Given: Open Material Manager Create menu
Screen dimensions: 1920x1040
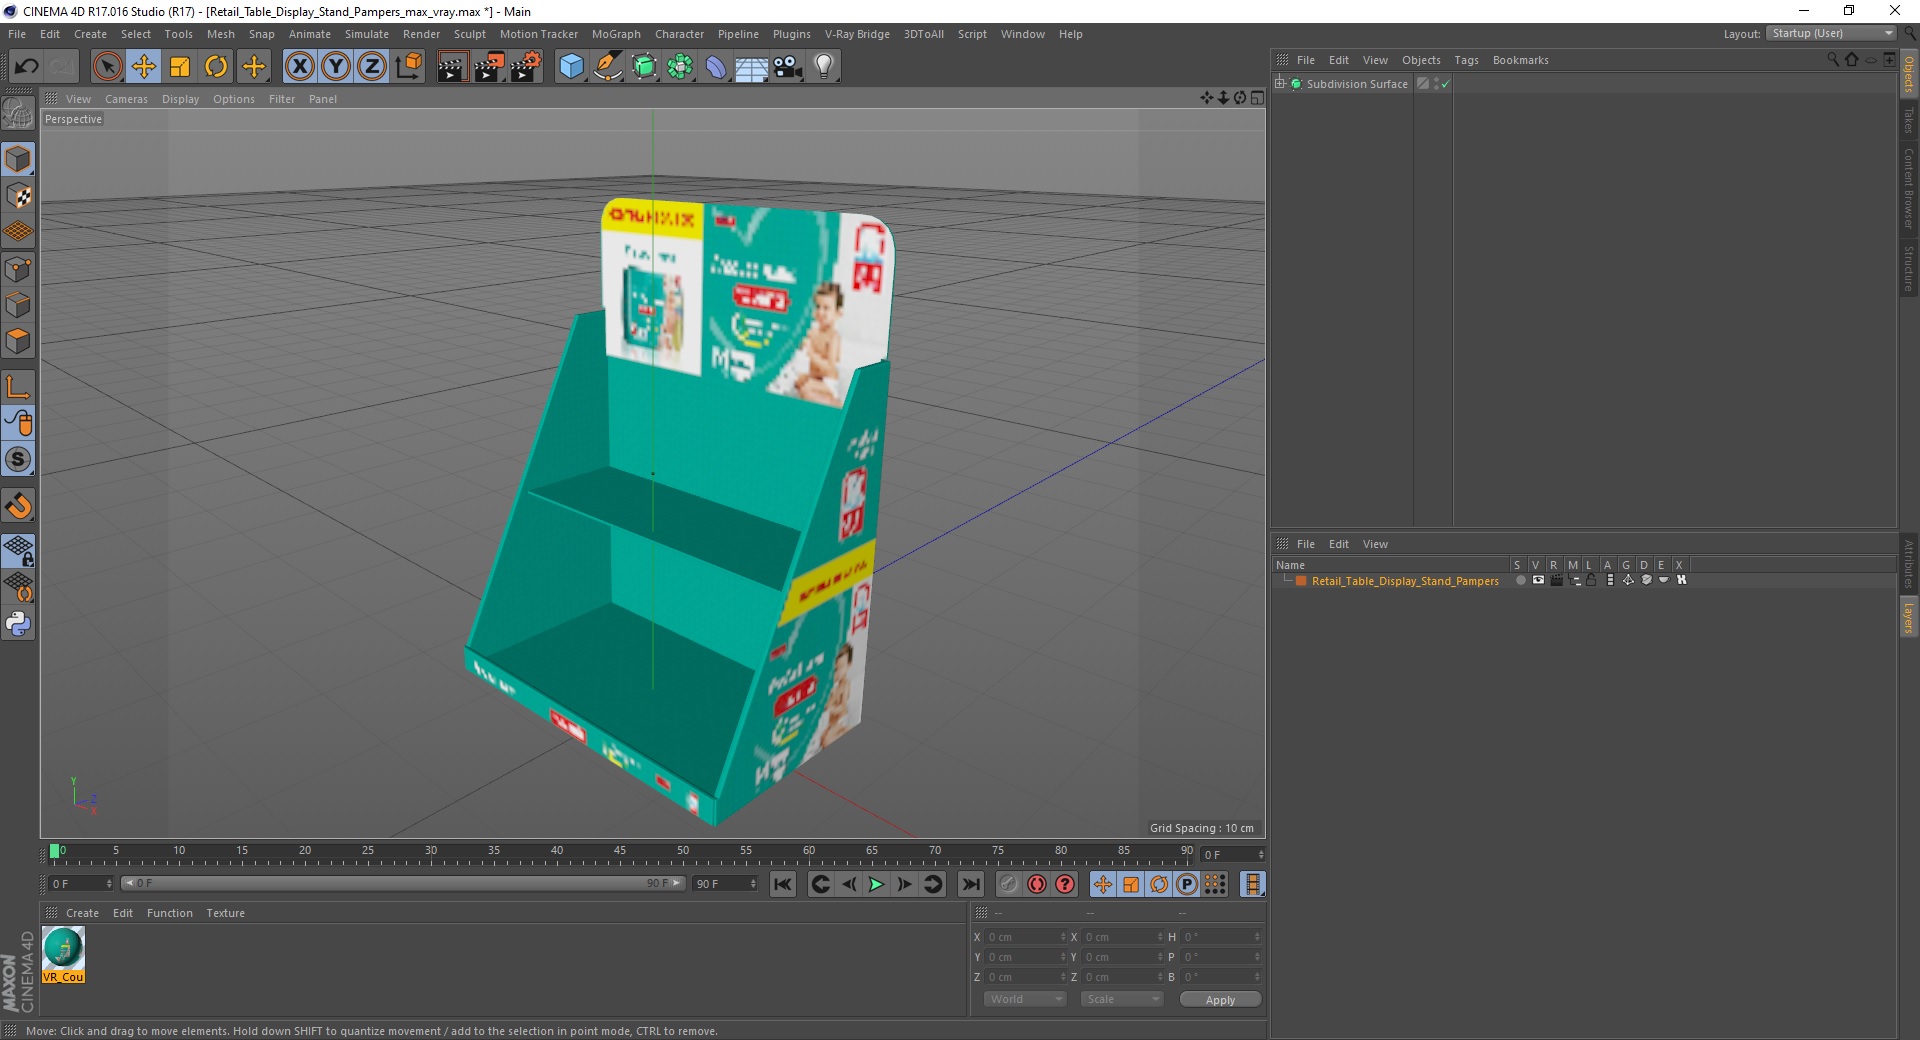Looking at the screenshot, I should pos(82,913).
